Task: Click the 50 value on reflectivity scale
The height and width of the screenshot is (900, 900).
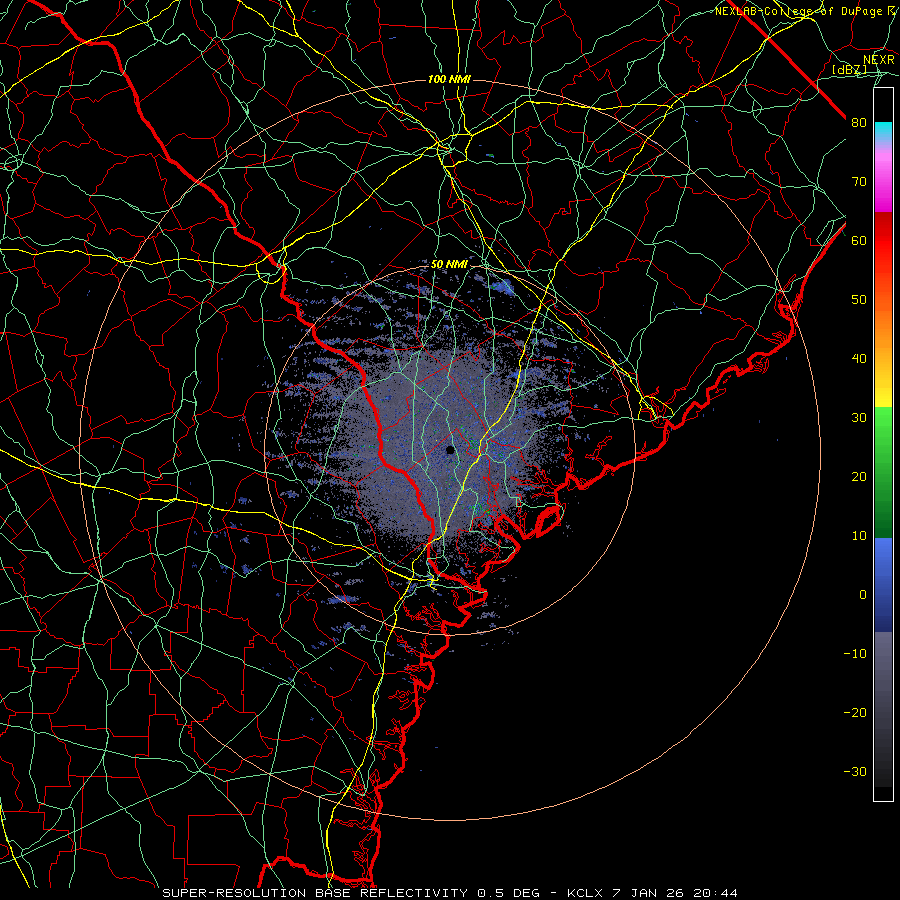Action: tap(859, 300)
